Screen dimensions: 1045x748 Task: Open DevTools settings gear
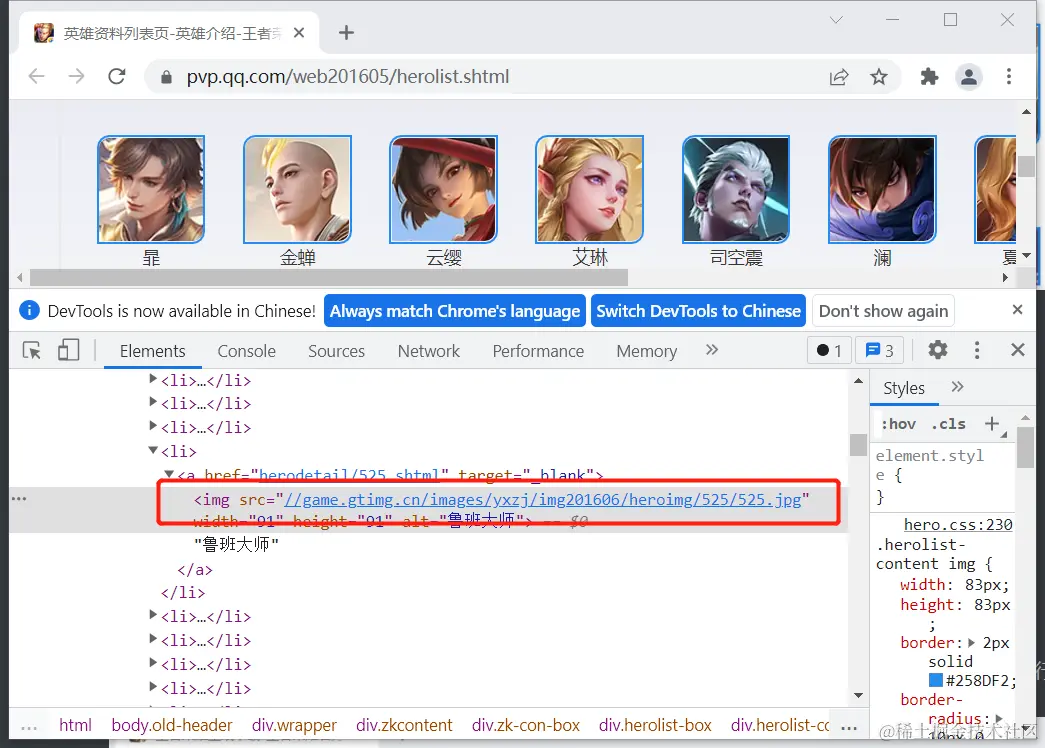click(937, 350)
